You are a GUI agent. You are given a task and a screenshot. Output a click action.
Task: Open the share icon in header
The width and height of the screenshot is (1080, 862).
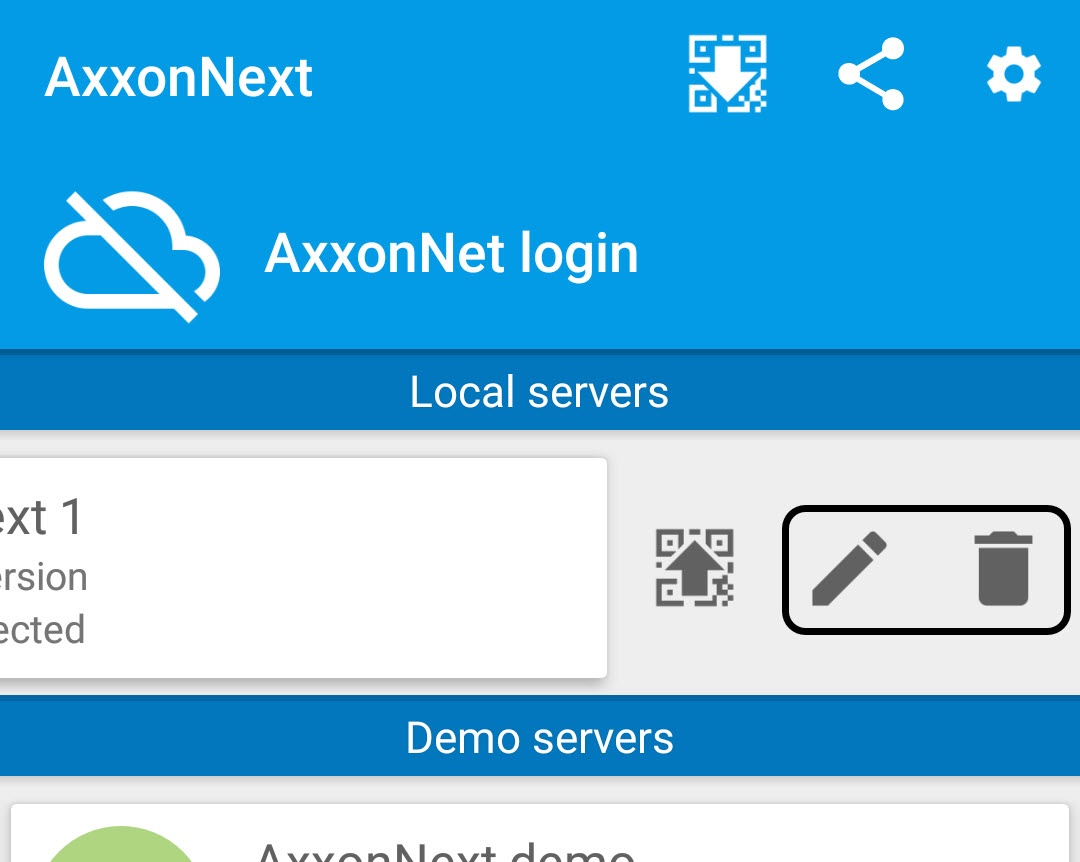871,74
